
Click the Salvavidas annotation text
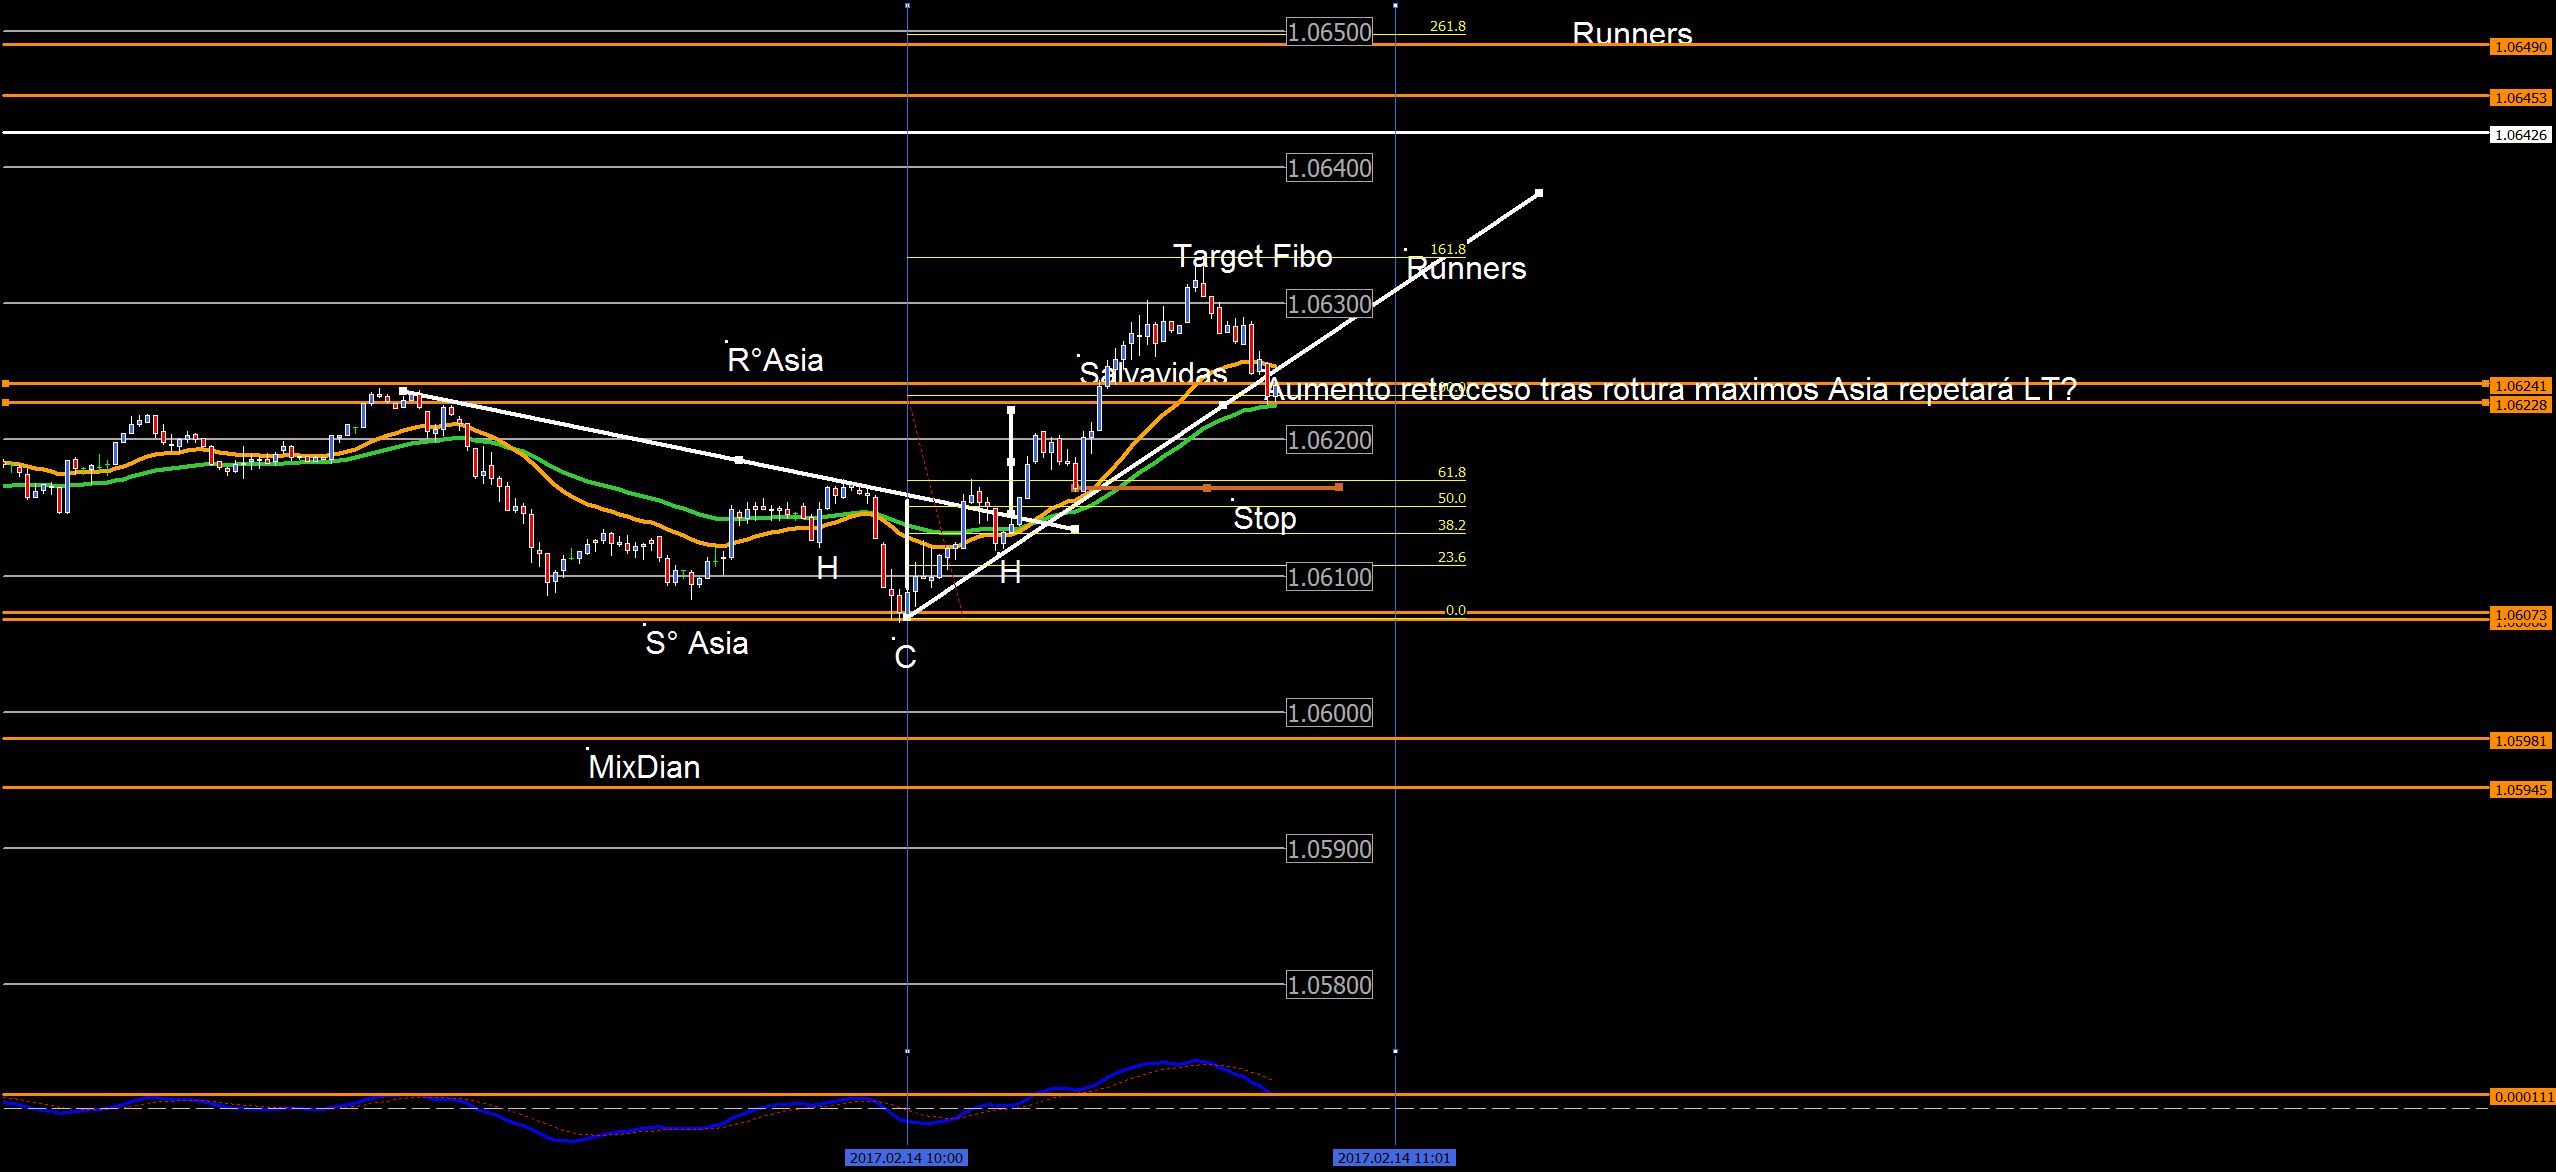(1153, 373)
